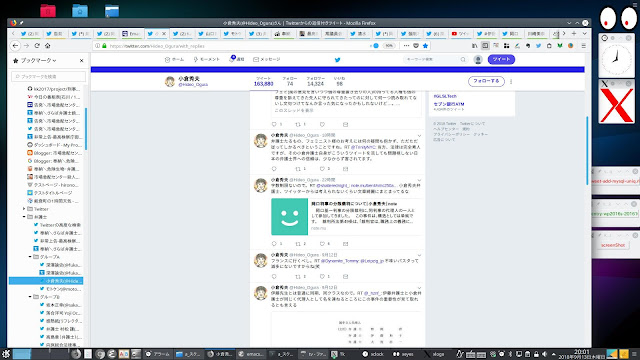Go to the Firefox home page
This screenshot has width=640, height=360.
(x=48, y=46)
